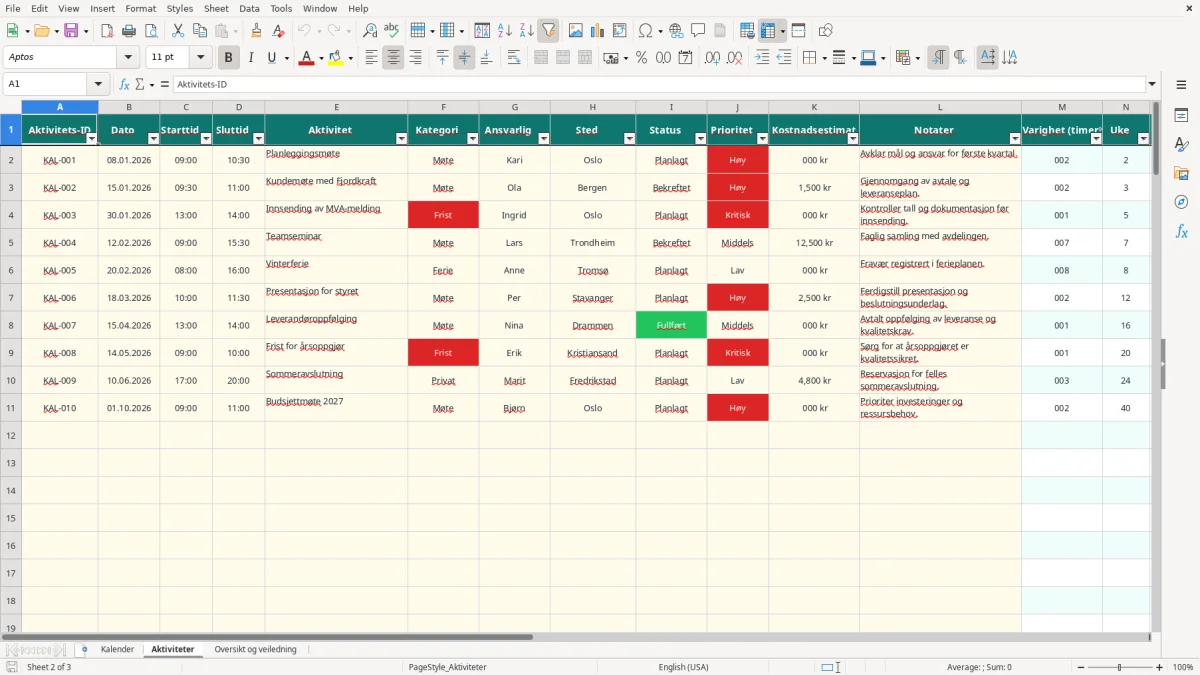The height and width of the screenshot is (675, 1200).
Task: Open the Sheet menu
Action: 216,8
